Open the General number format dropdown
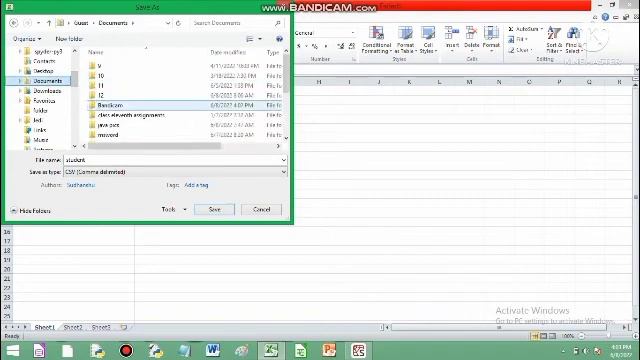Screen dimensions: 640x360 point(353,33)
